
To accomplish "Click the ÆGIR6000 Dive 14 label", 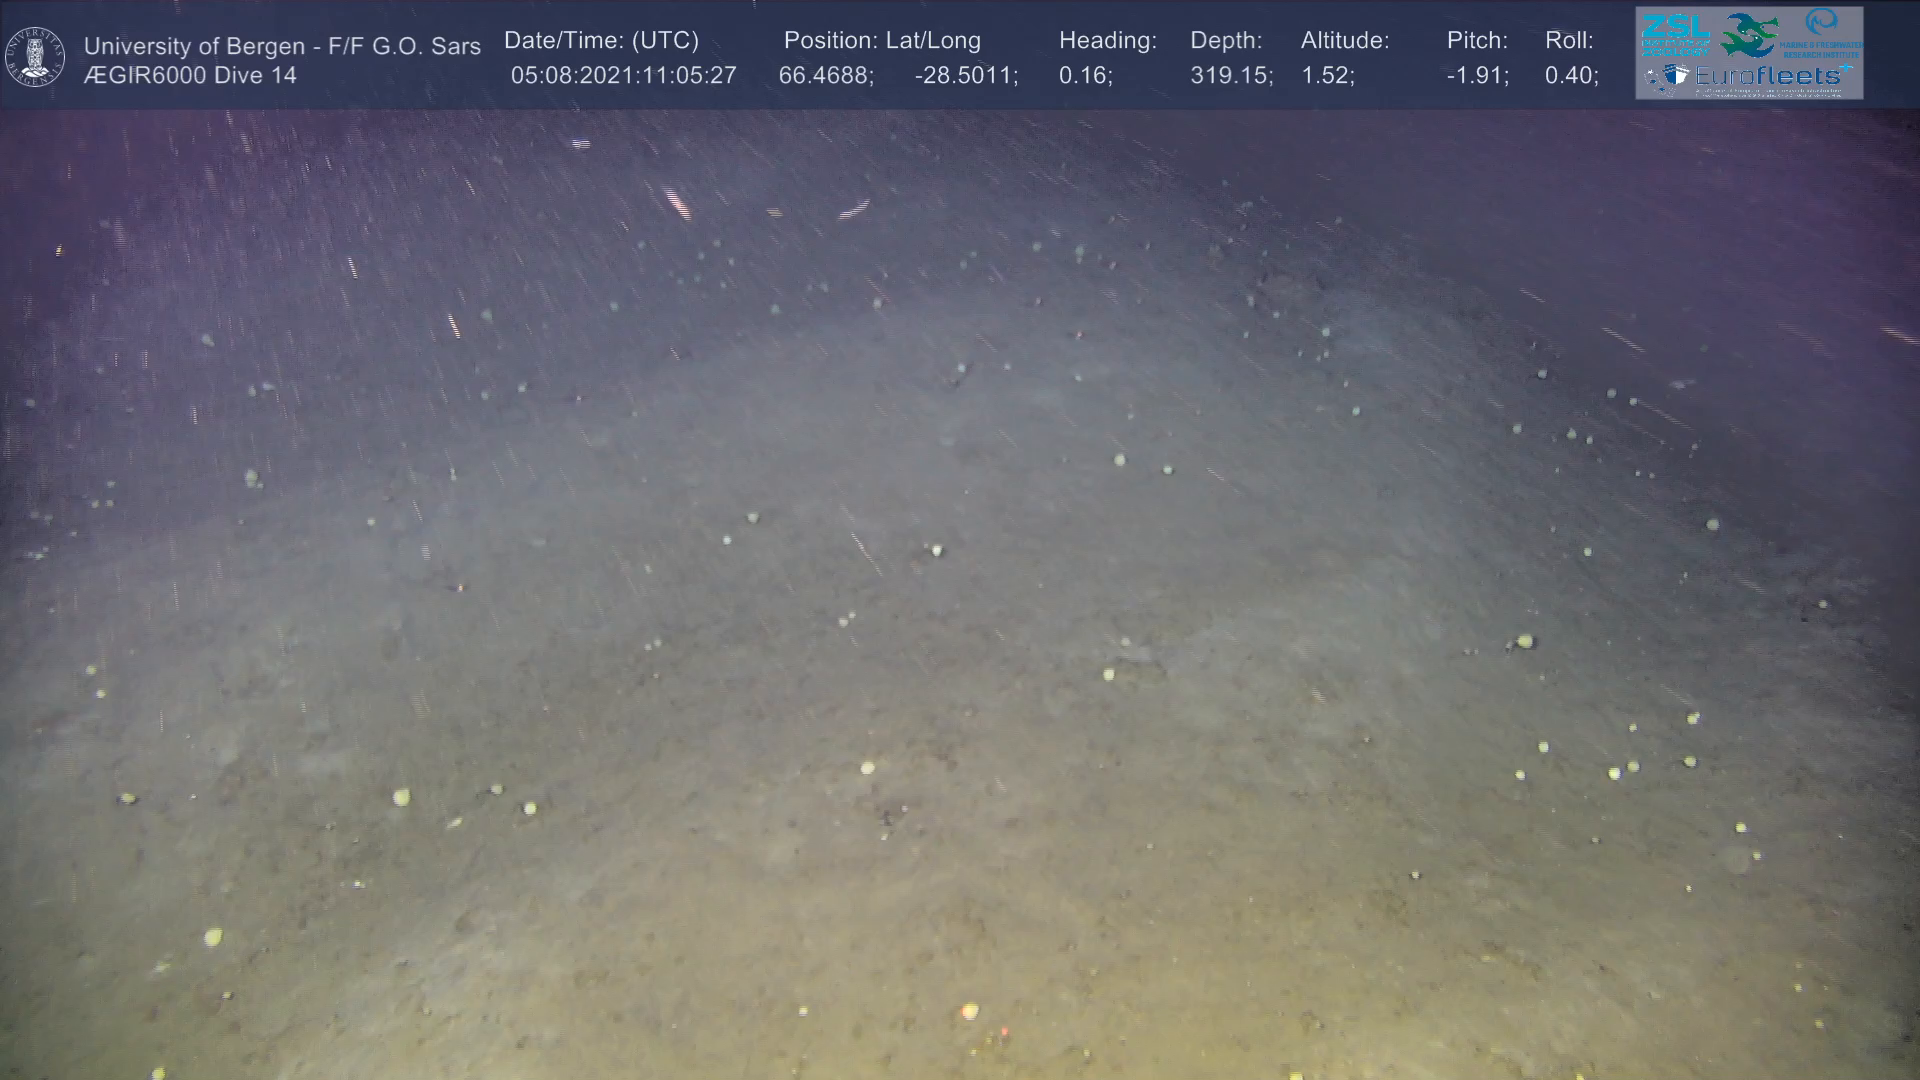I will click(190, 76).
